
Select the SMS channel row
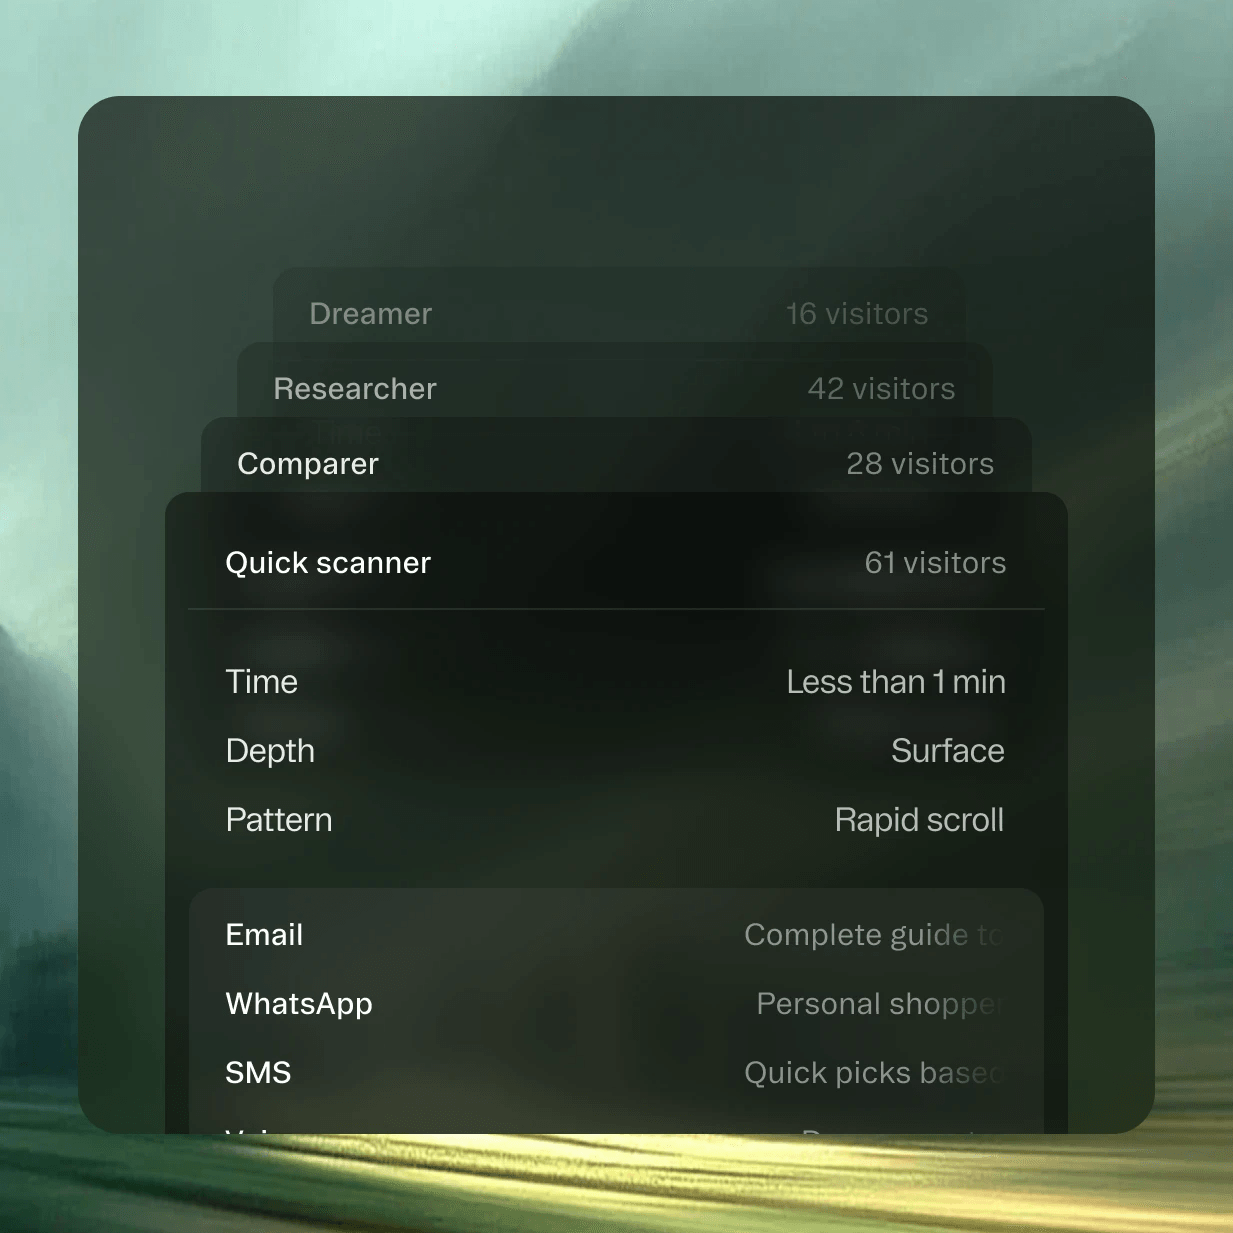(616, 1073)
